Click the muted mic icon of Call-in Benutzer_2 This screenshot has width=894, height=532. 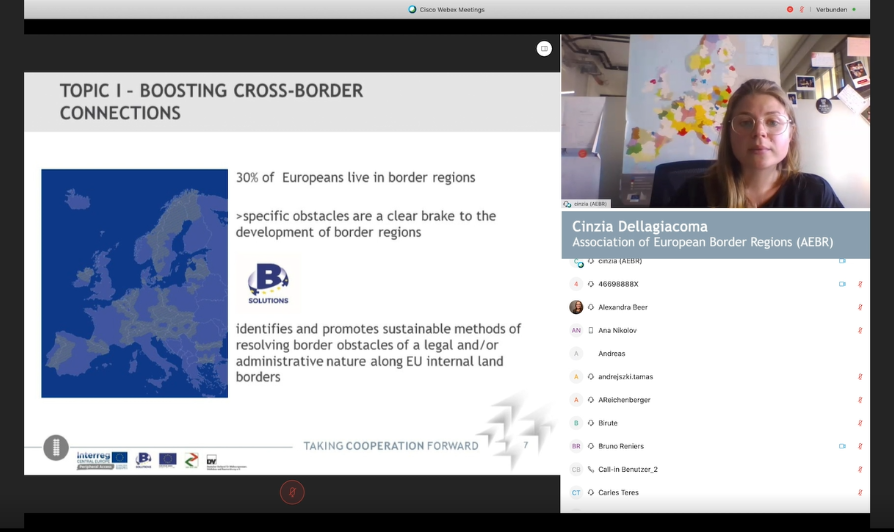click(860, 469)
